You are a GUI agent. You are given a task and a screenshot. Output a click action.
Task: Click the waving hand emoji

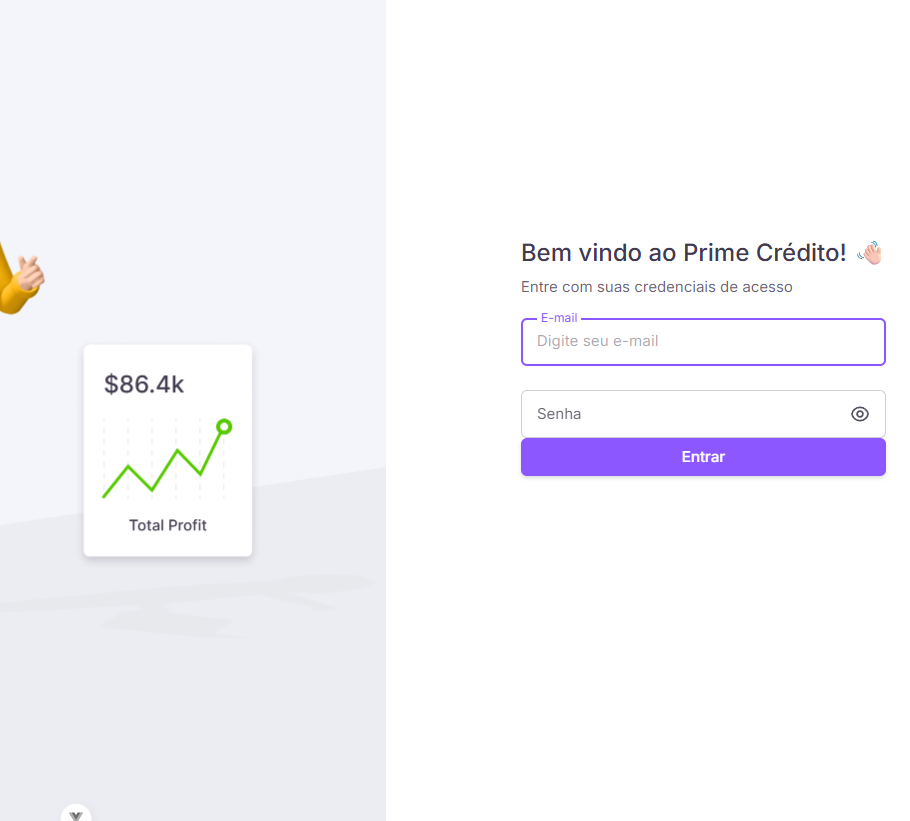coord(869,253)
